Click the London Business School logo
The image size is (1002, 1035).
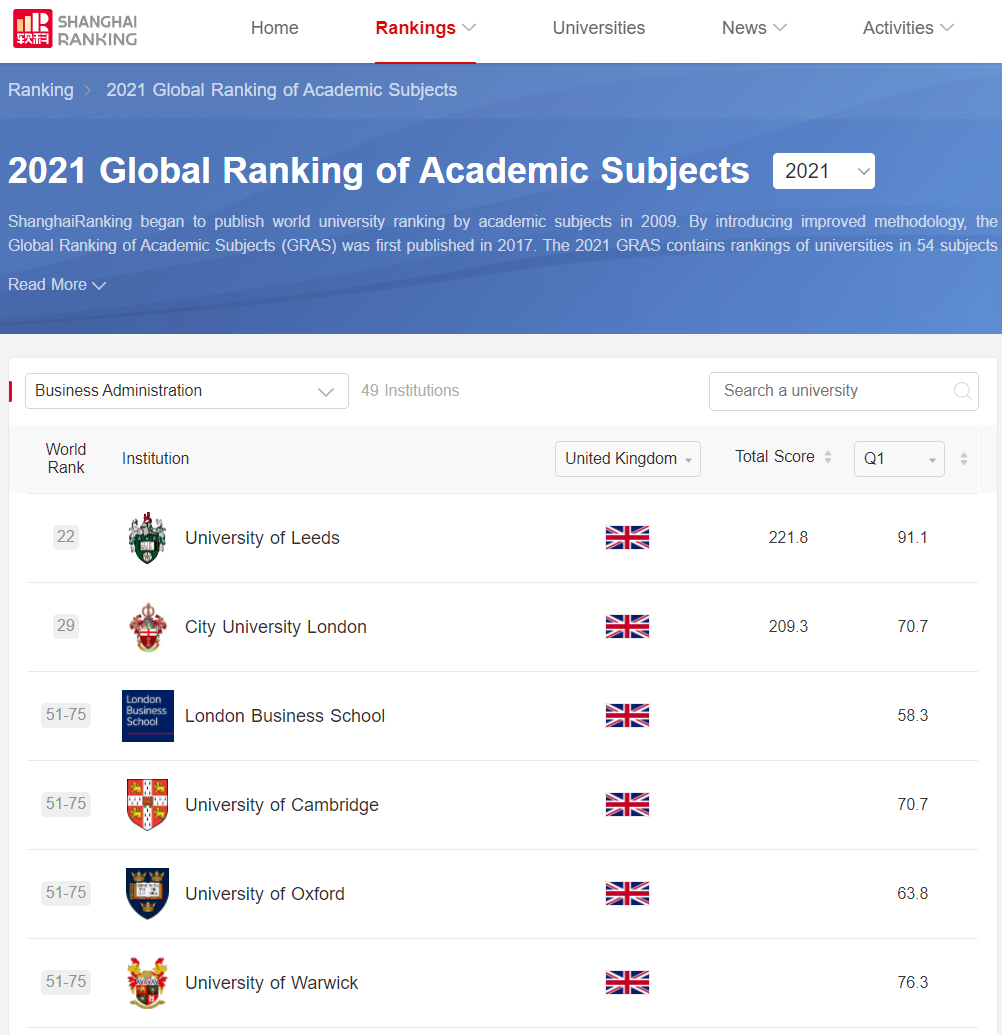pos(148,716)
